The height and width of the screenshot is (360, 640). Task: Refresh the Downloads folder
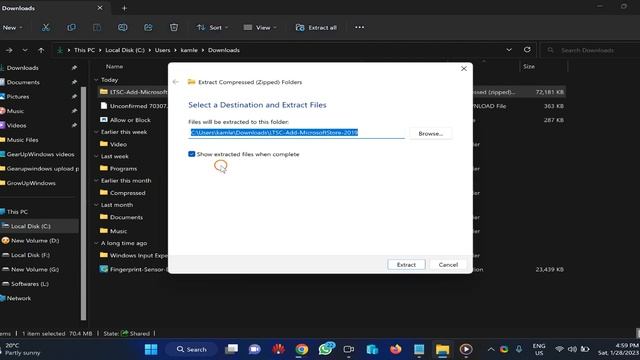click(x=527, y=50)
